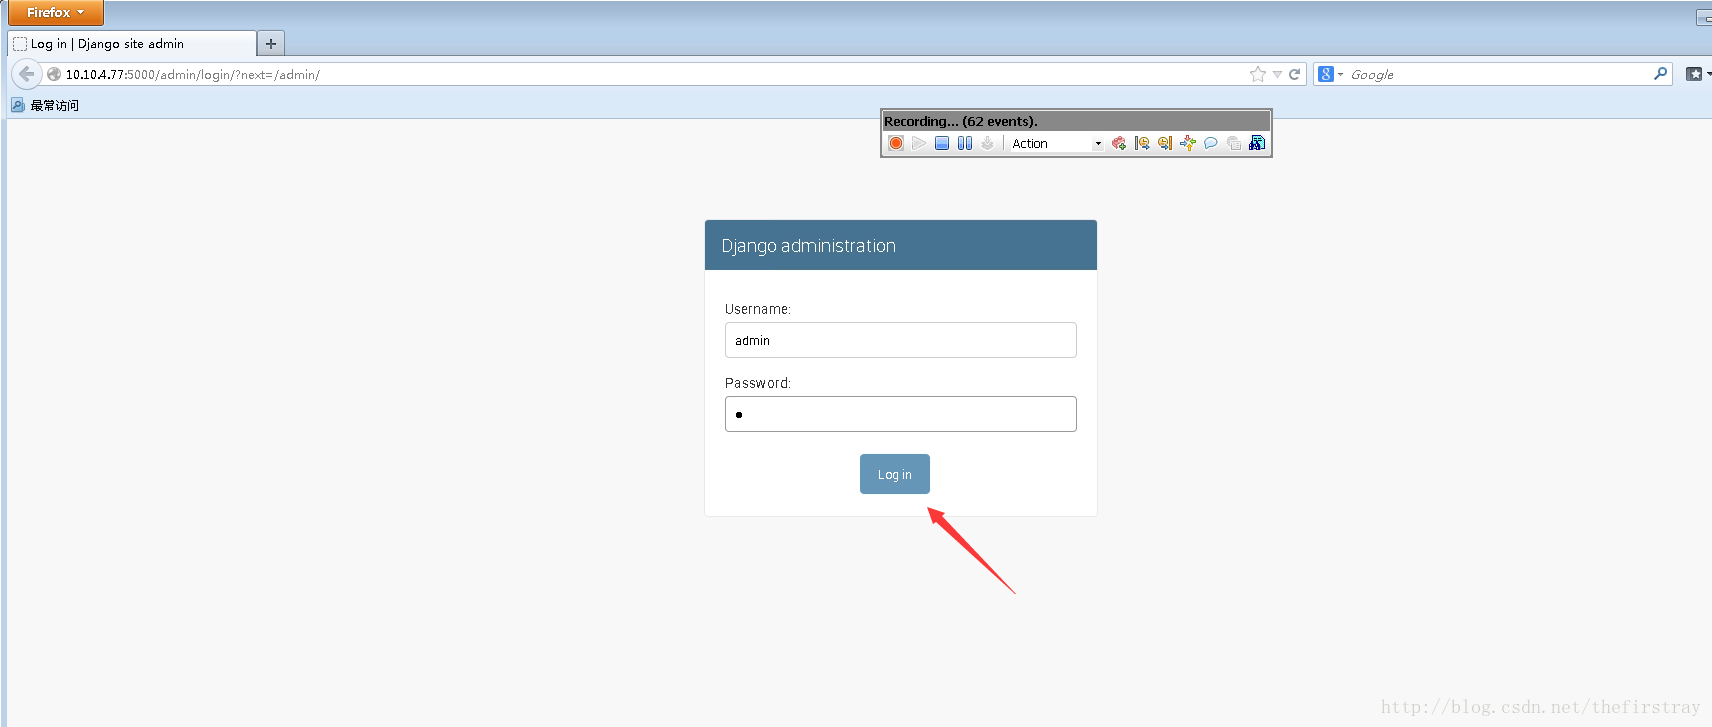Open the URL history dropdown arrow
The height and width of the screenshot is (727, 1712).
click(x=1277, y=75)
